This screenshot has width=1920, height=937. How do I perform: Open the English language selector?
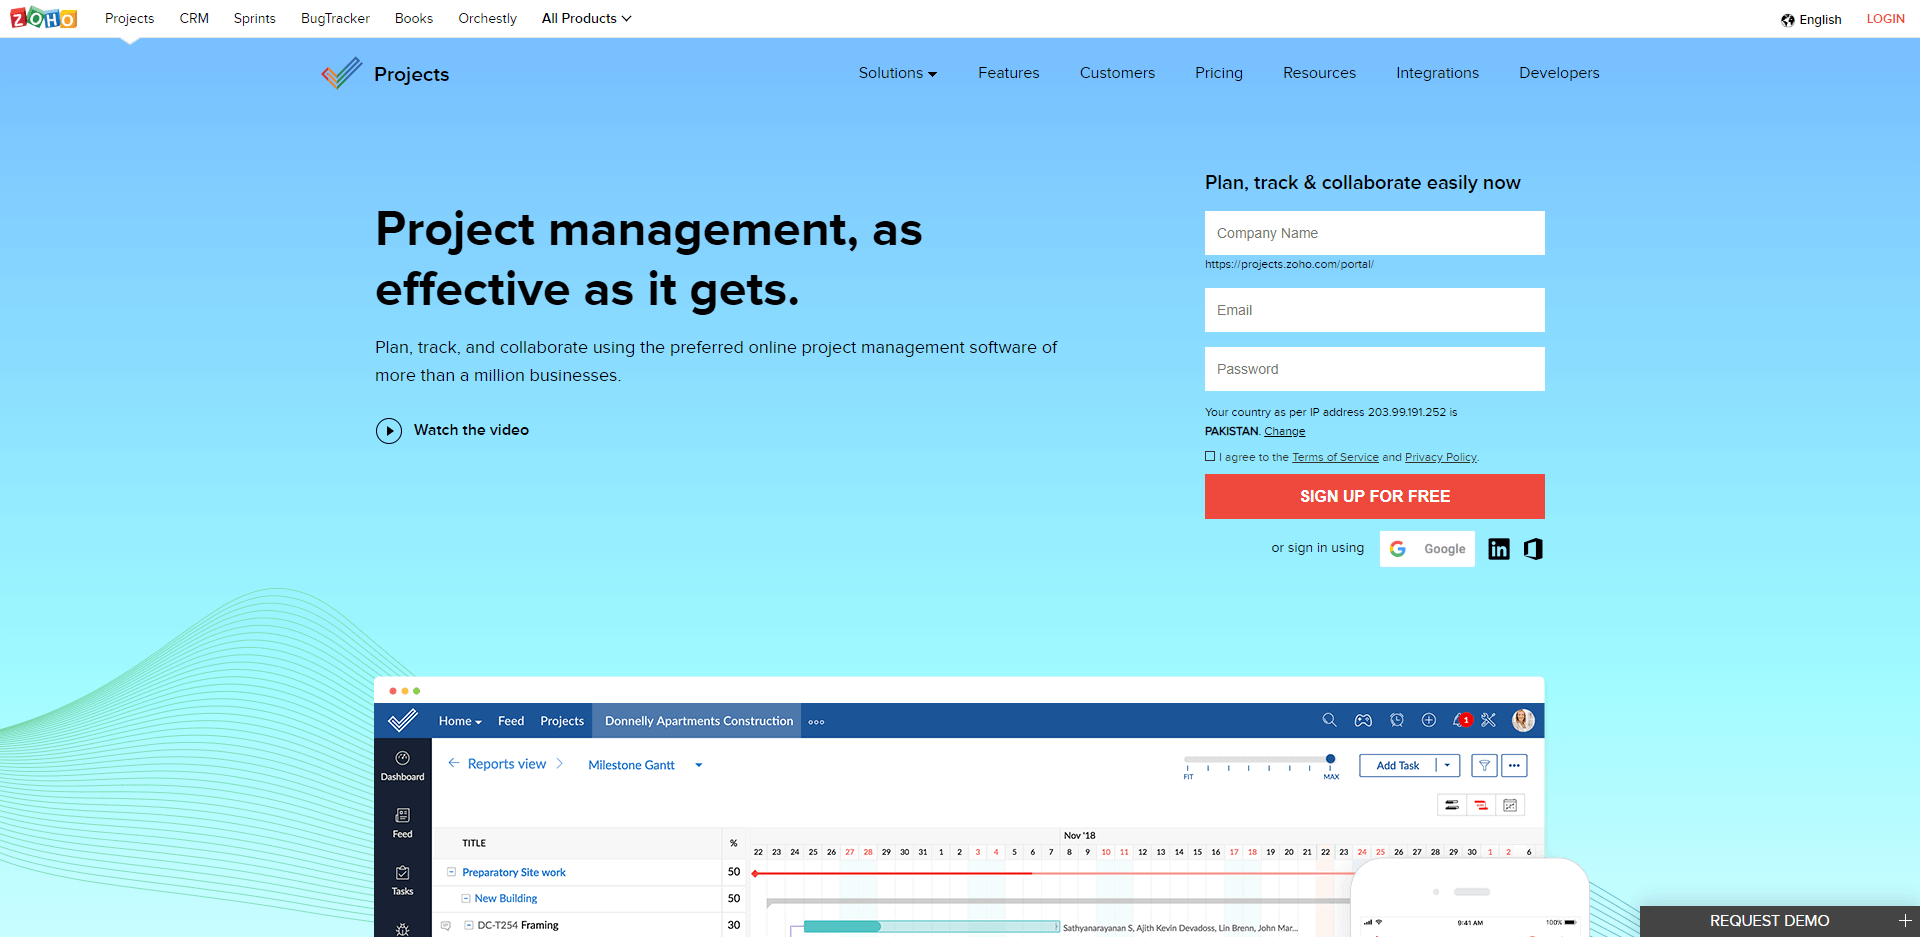click(x=1811, y=20)
